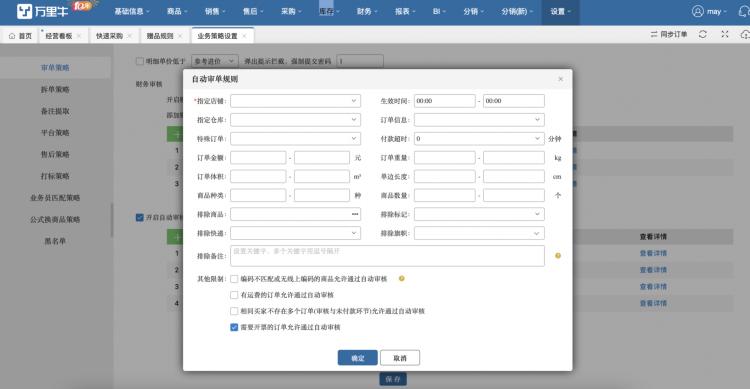Click the left sidebar scrollbar handle
The width and height of the screenshot is (750, 389).
[x=112, y=220]
